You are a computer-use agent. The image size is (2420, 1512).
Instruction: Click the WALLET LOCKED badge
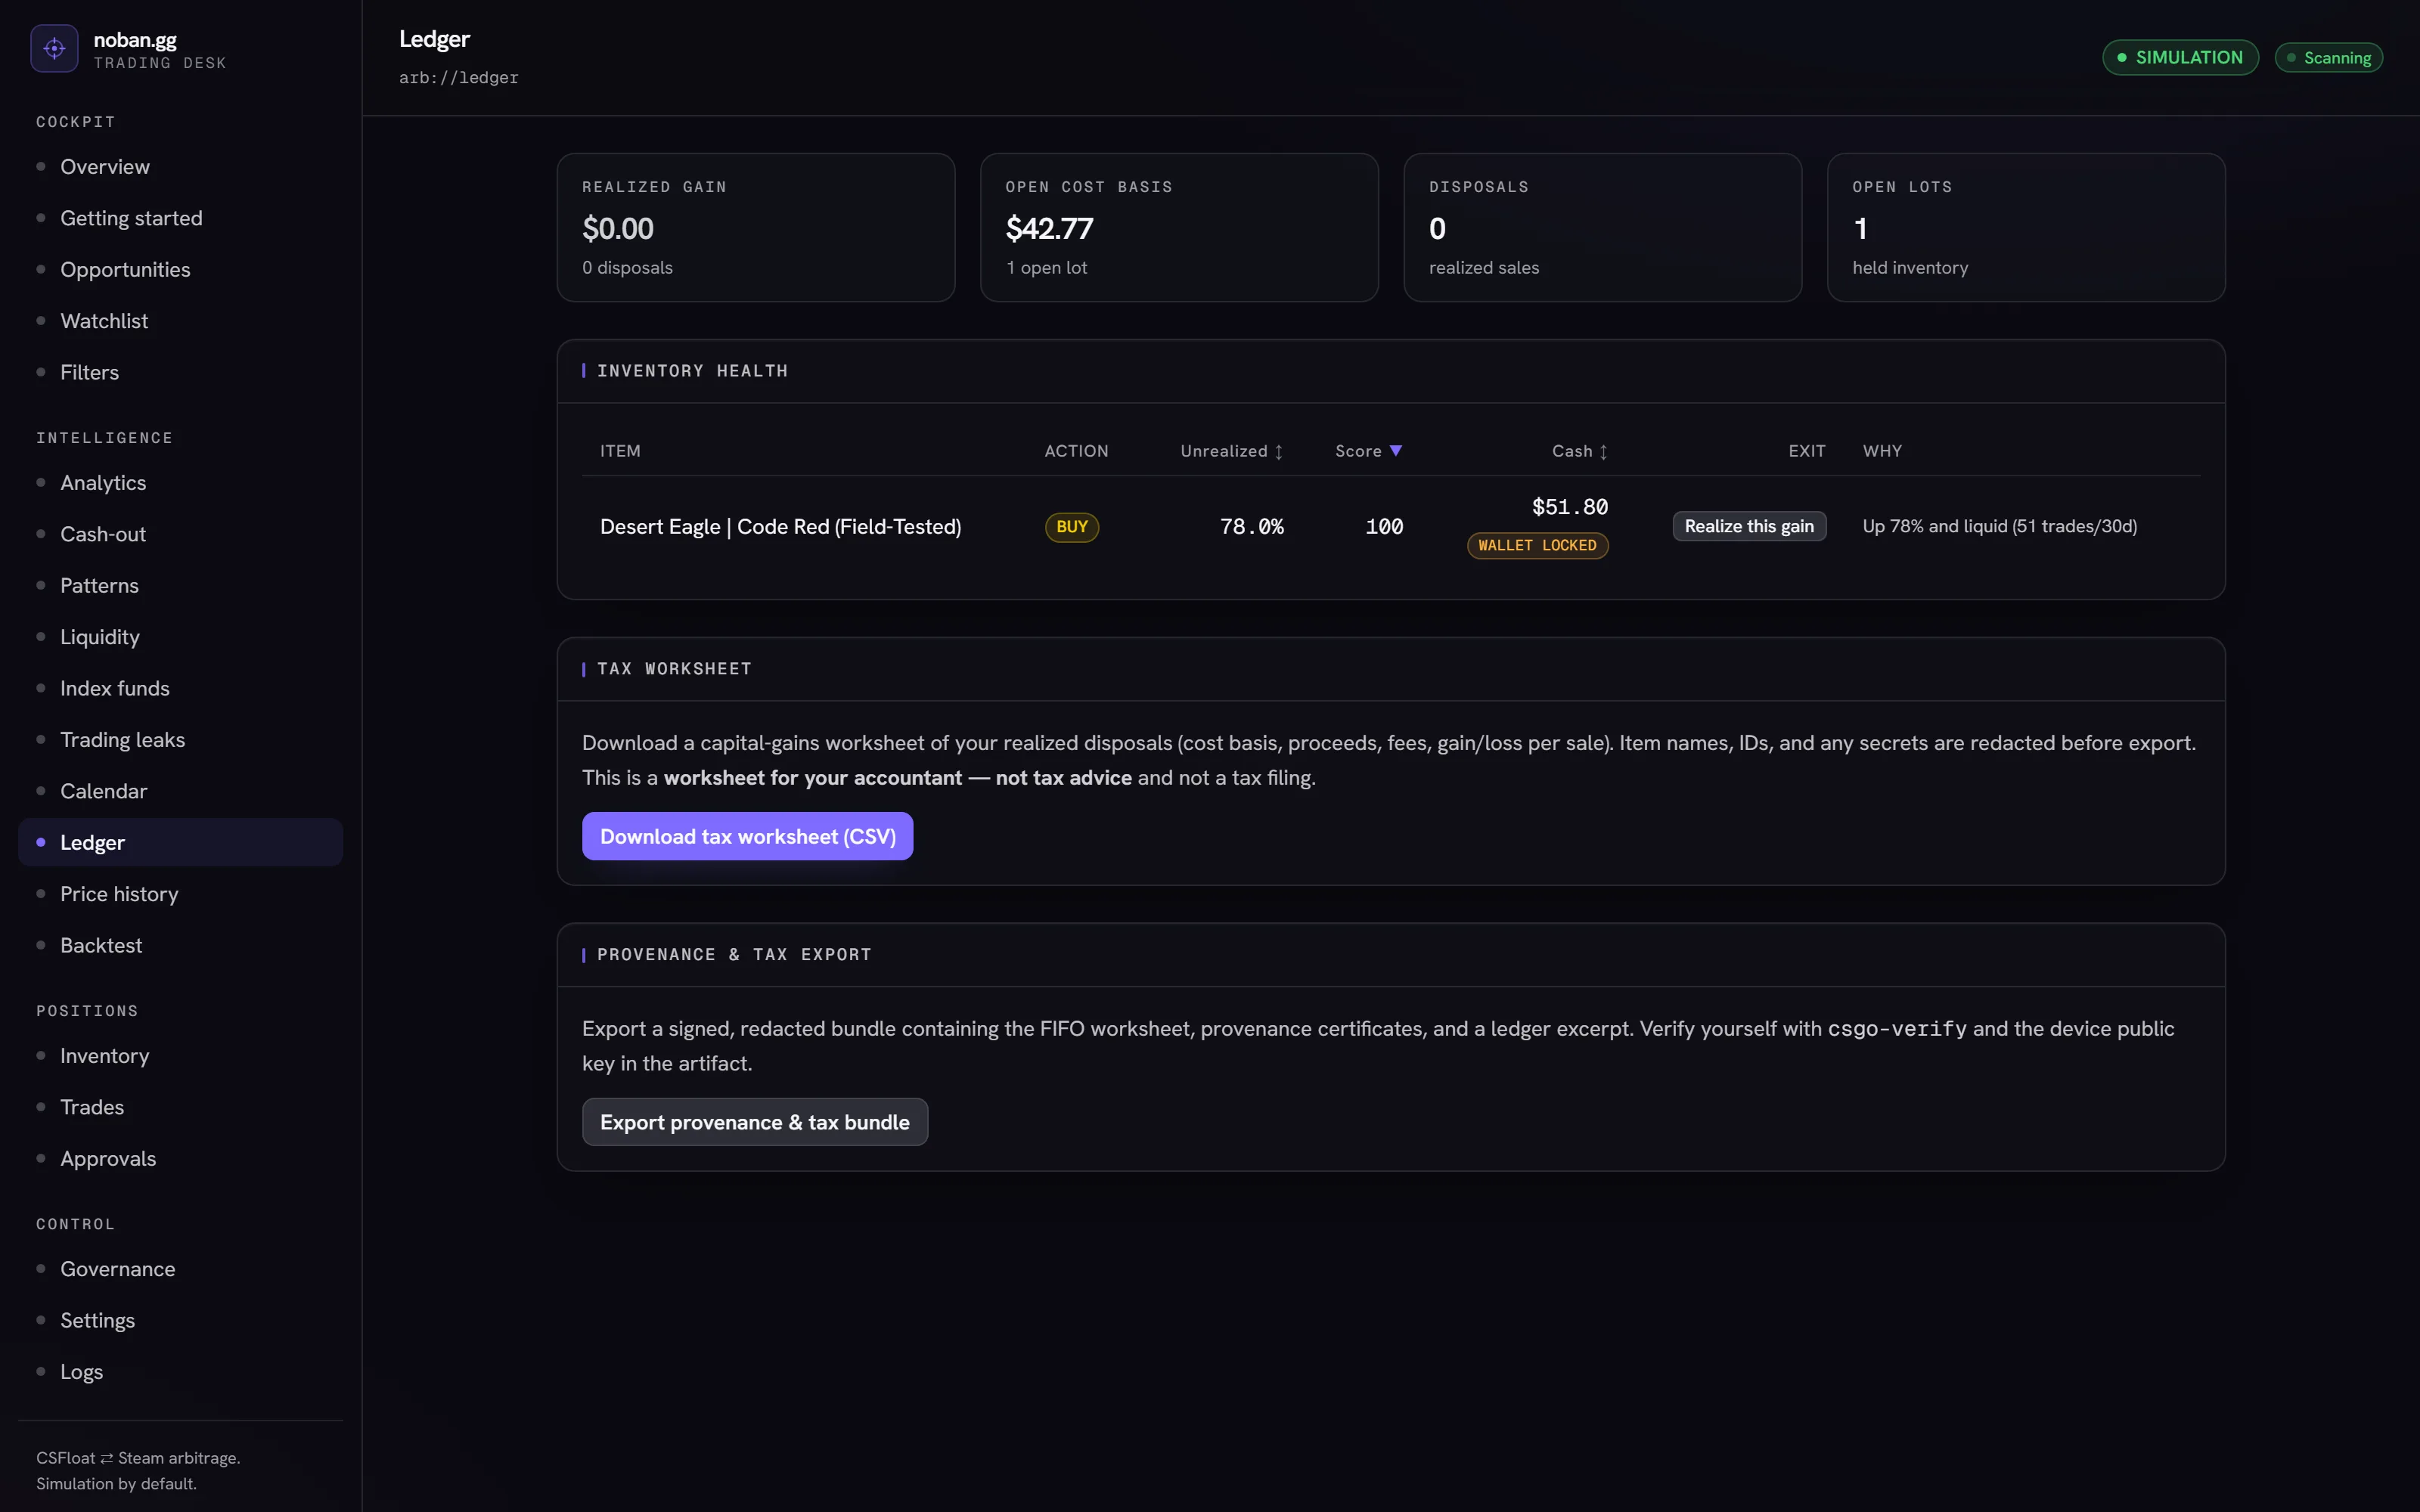pyautogui.click(x=1537, y=546)
